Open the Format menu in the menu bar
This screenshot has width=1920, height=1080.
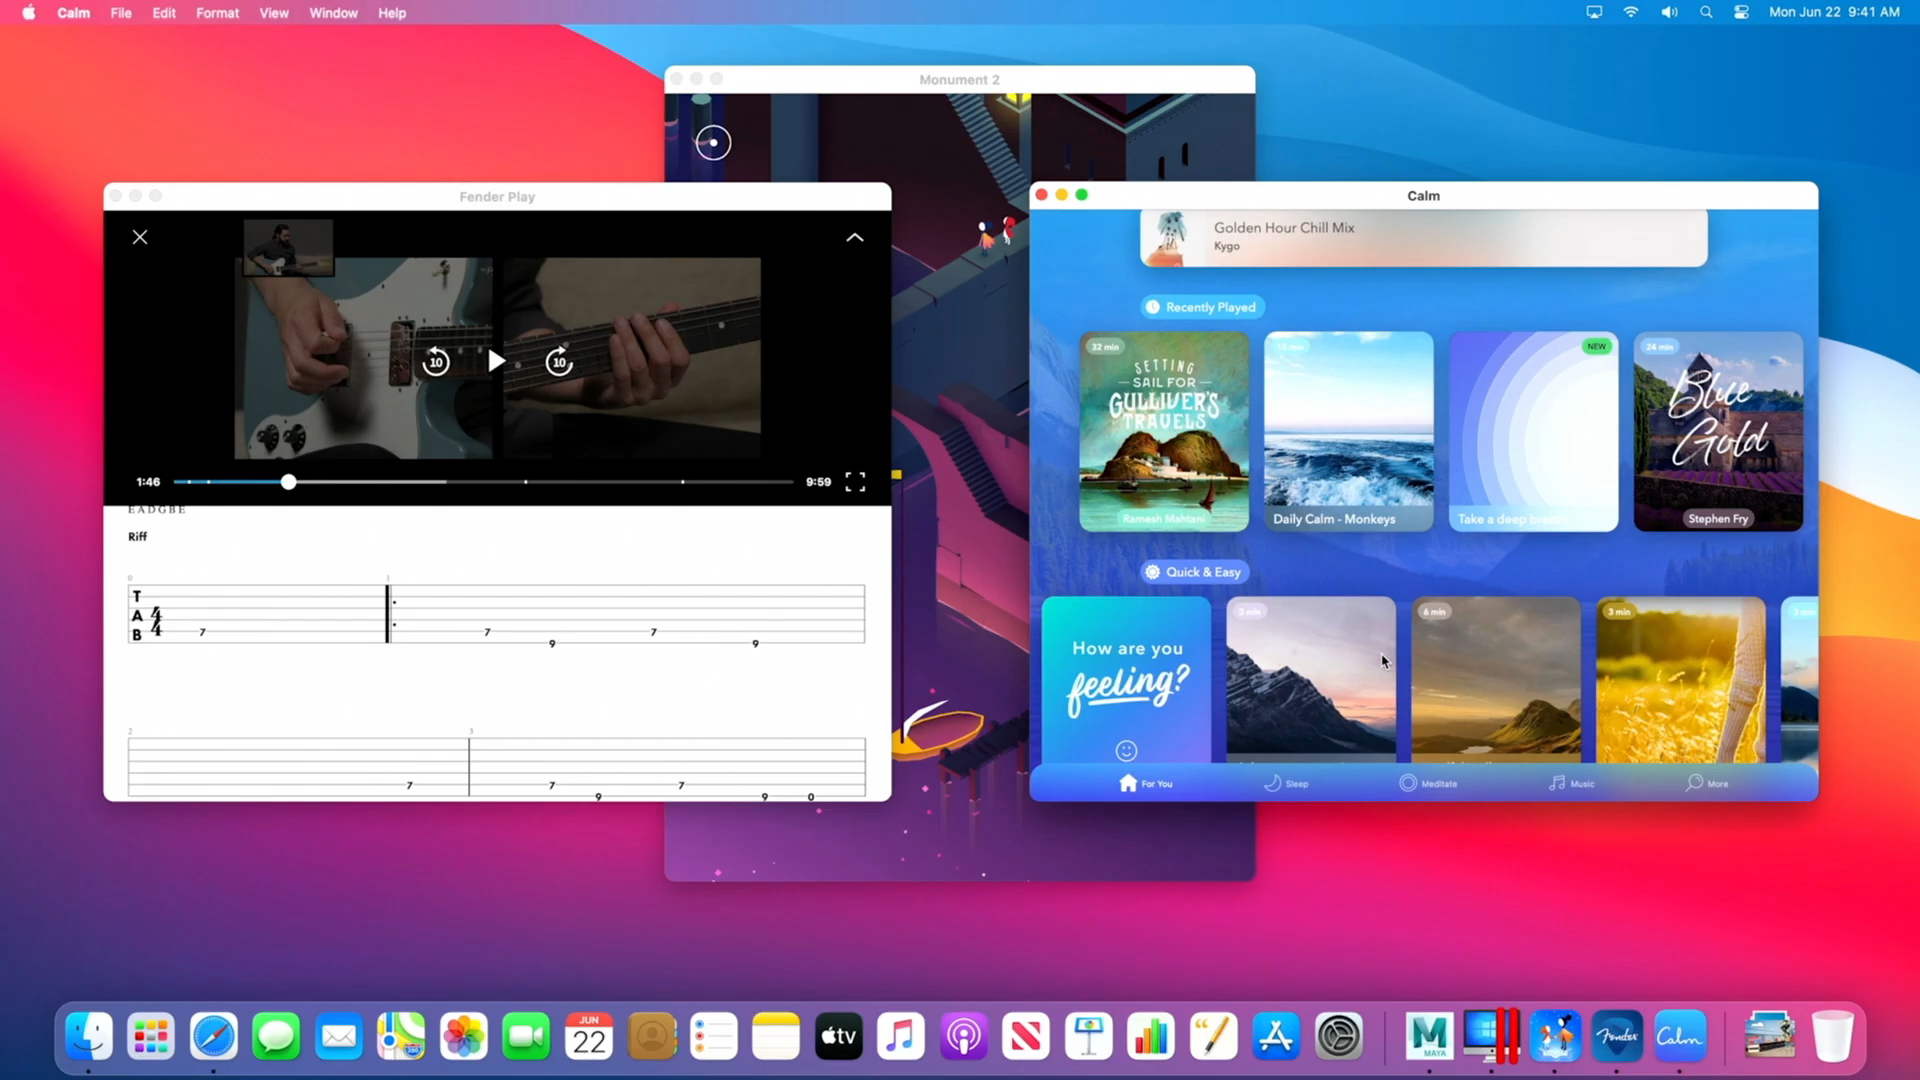pyautogui.click(x=217, y=13)
